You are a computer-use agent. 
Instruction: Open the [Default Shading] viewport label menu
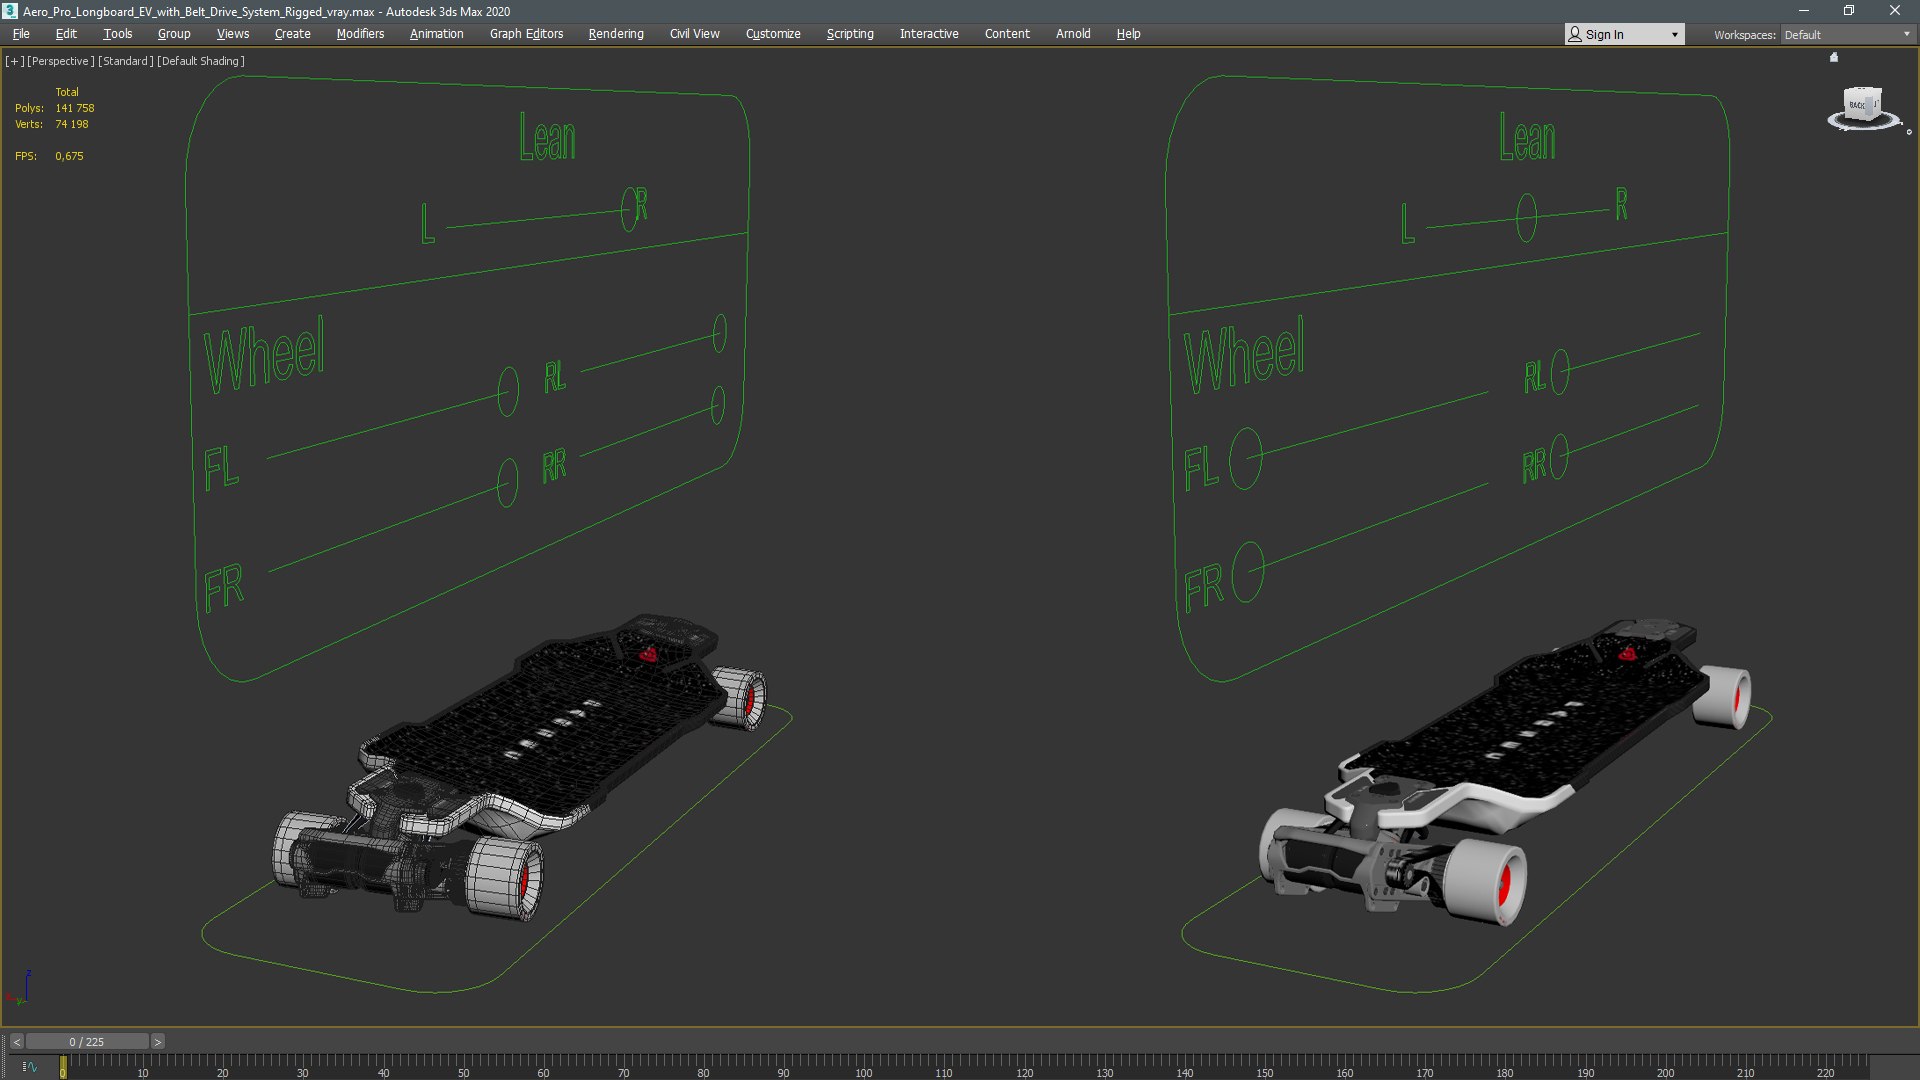pyautogui.click(x=200, y=61)
